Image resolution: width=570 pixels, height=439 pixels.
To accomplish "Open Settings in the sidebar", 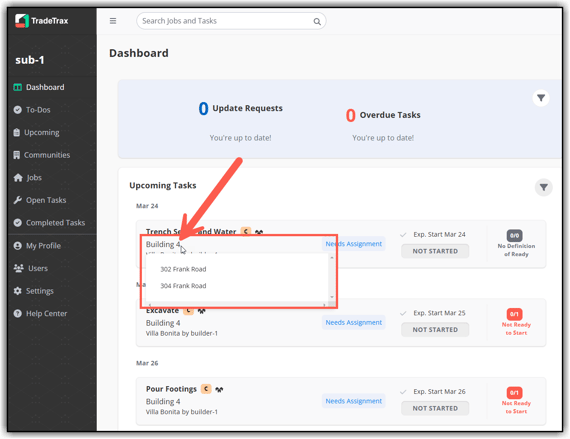I will [x=52, y=291].
